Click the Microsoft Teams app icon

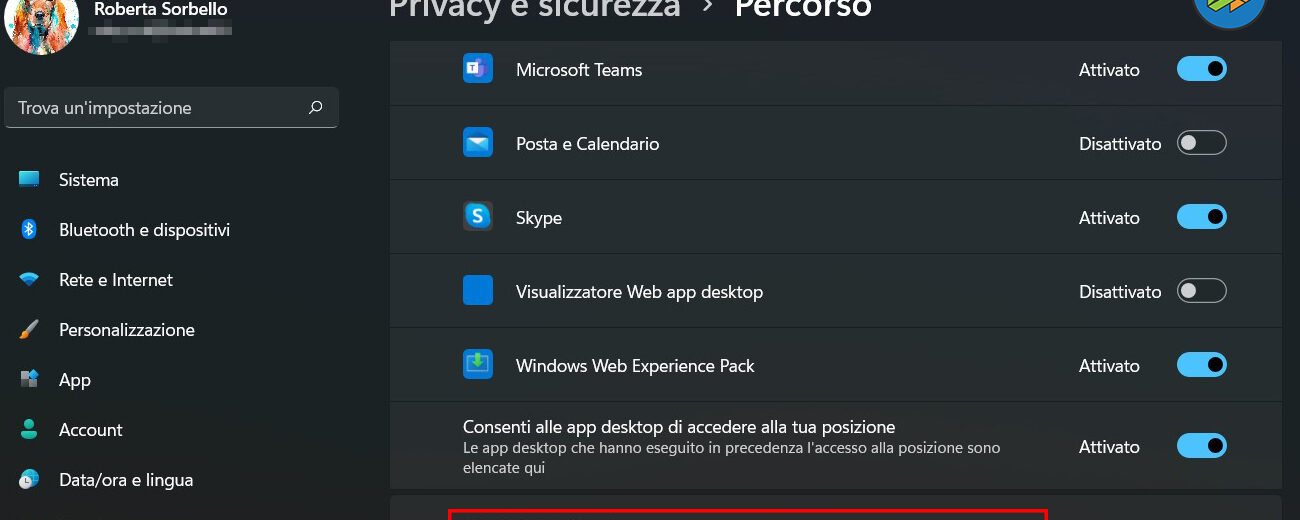point(477,69)
